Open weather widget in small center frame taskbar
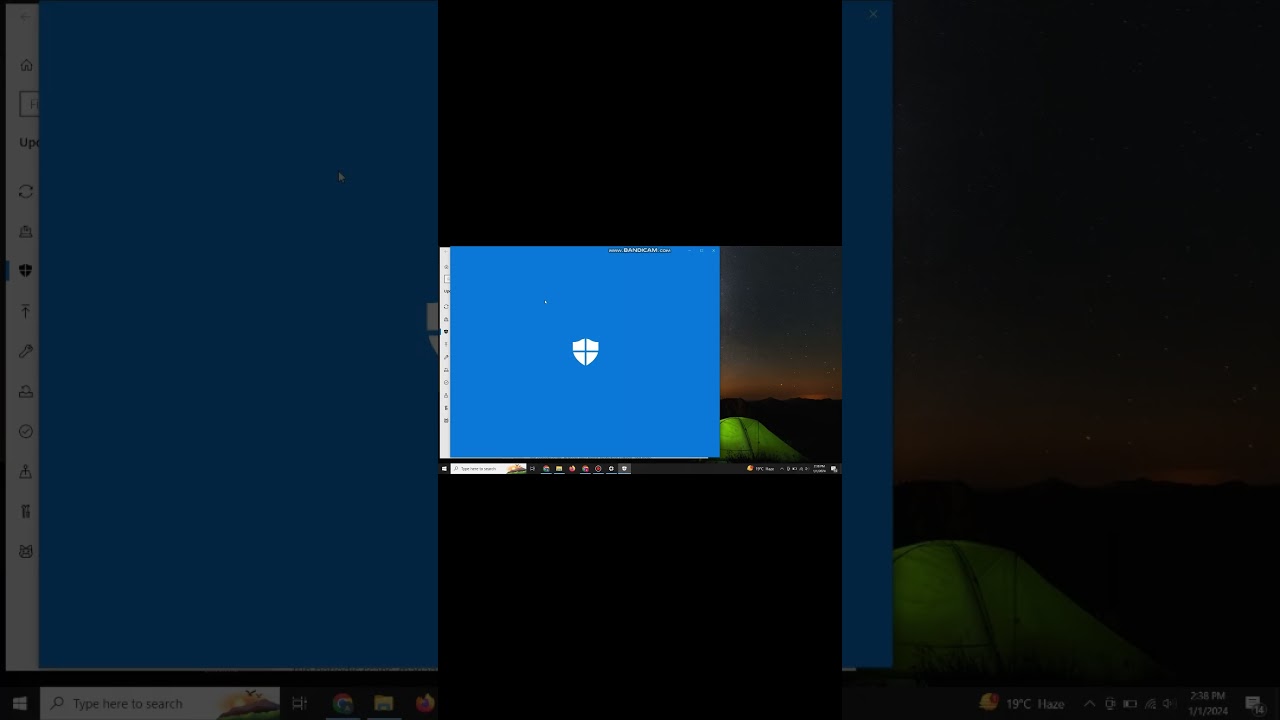This screenshot has width=1280, height=720. coord(761,468)
